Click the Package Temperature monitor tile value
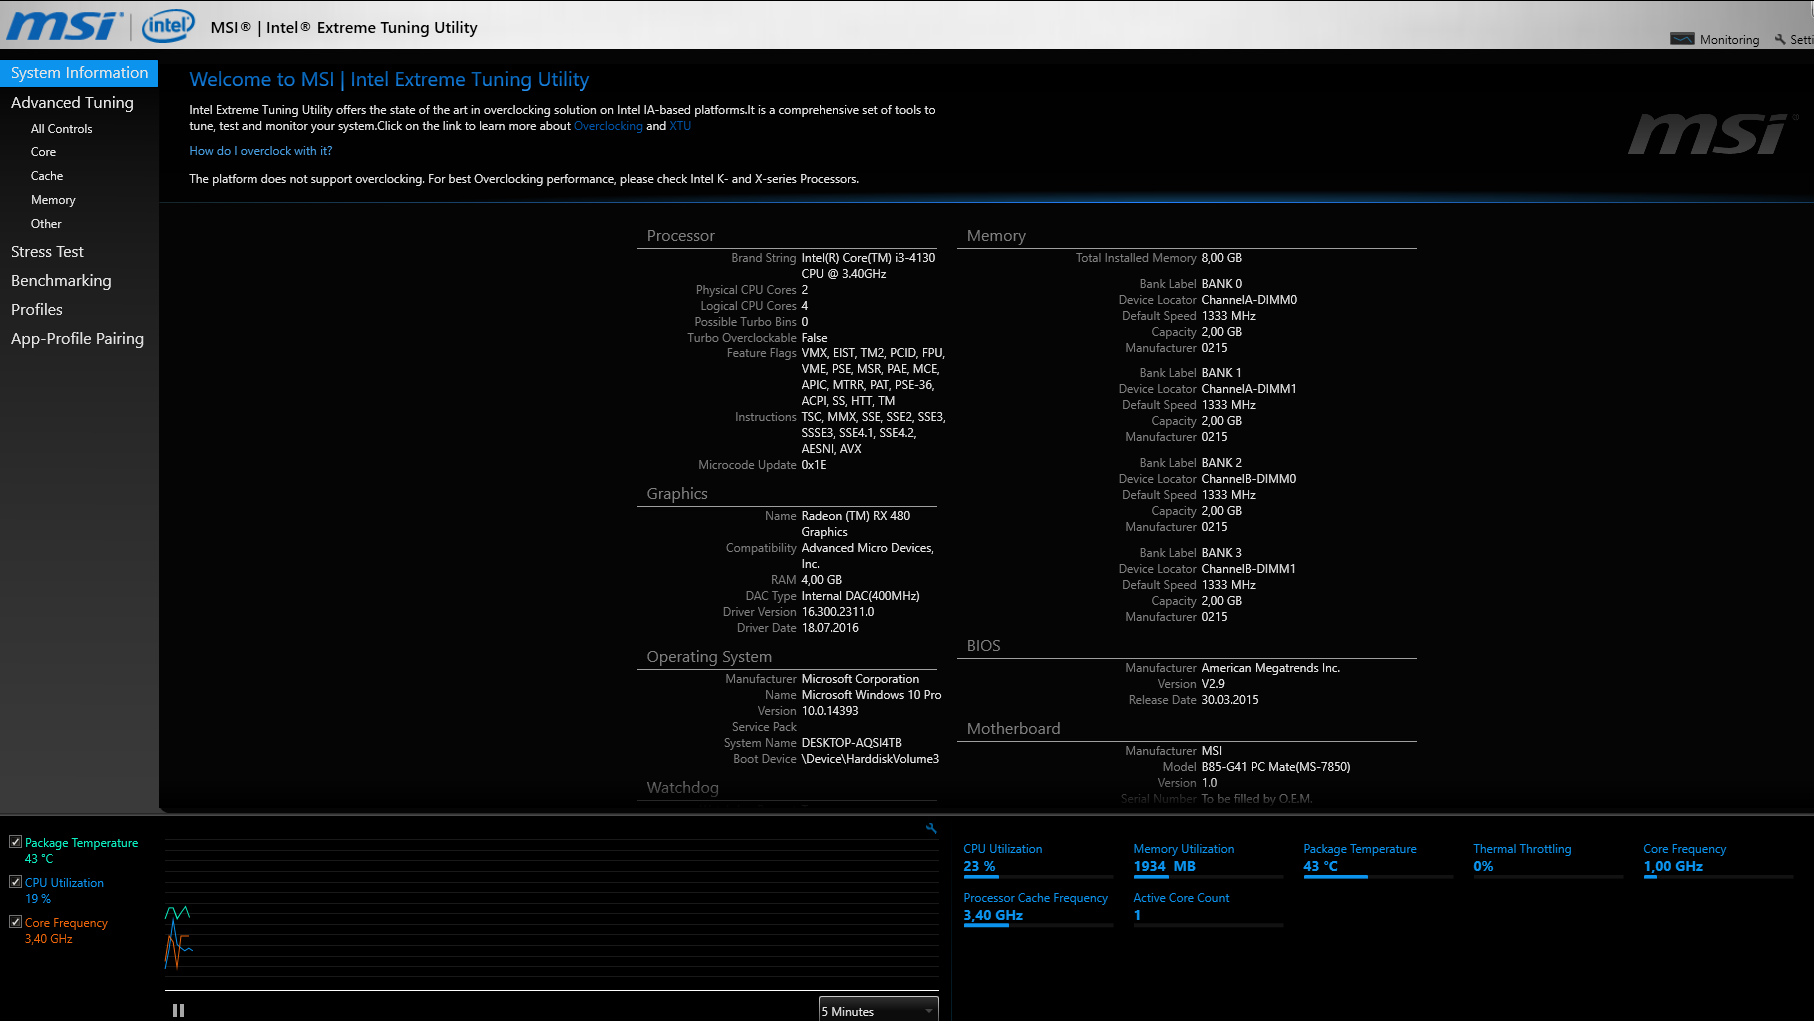This screenshot has height=1021, width=1814. click(1320, 866)
